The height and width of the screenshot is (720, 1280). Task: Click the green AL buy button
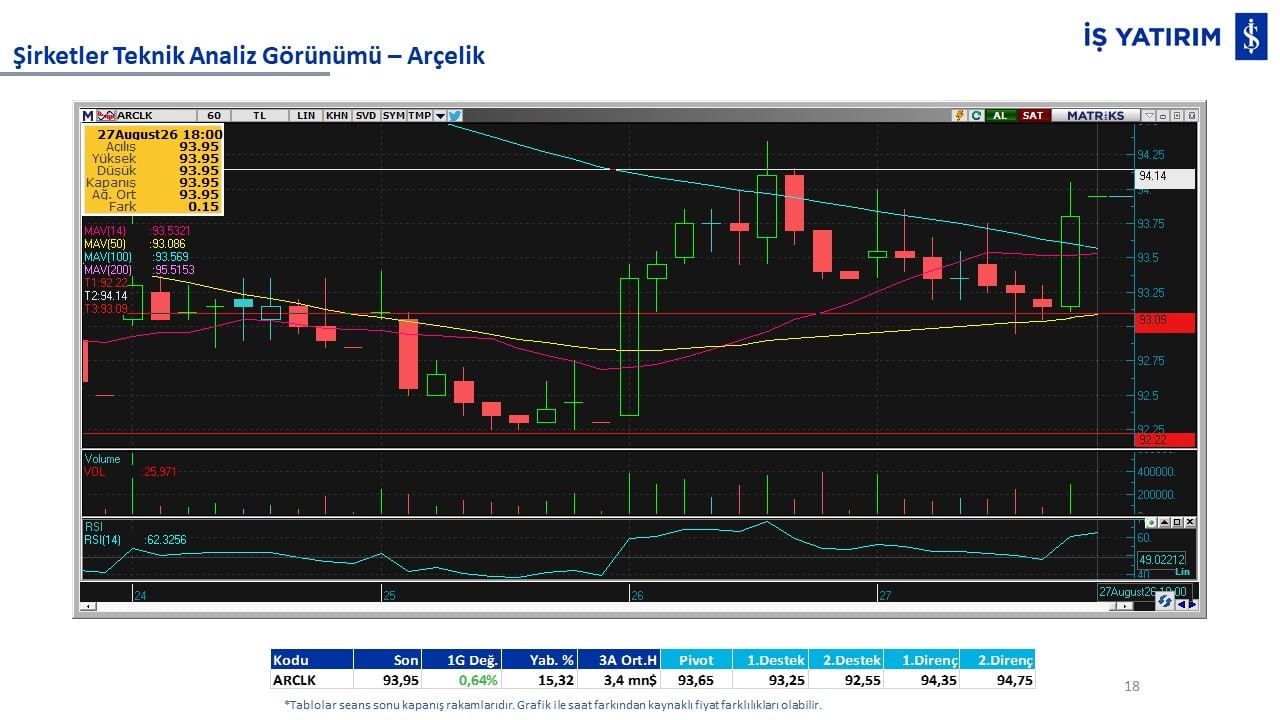click(1001, 116)
